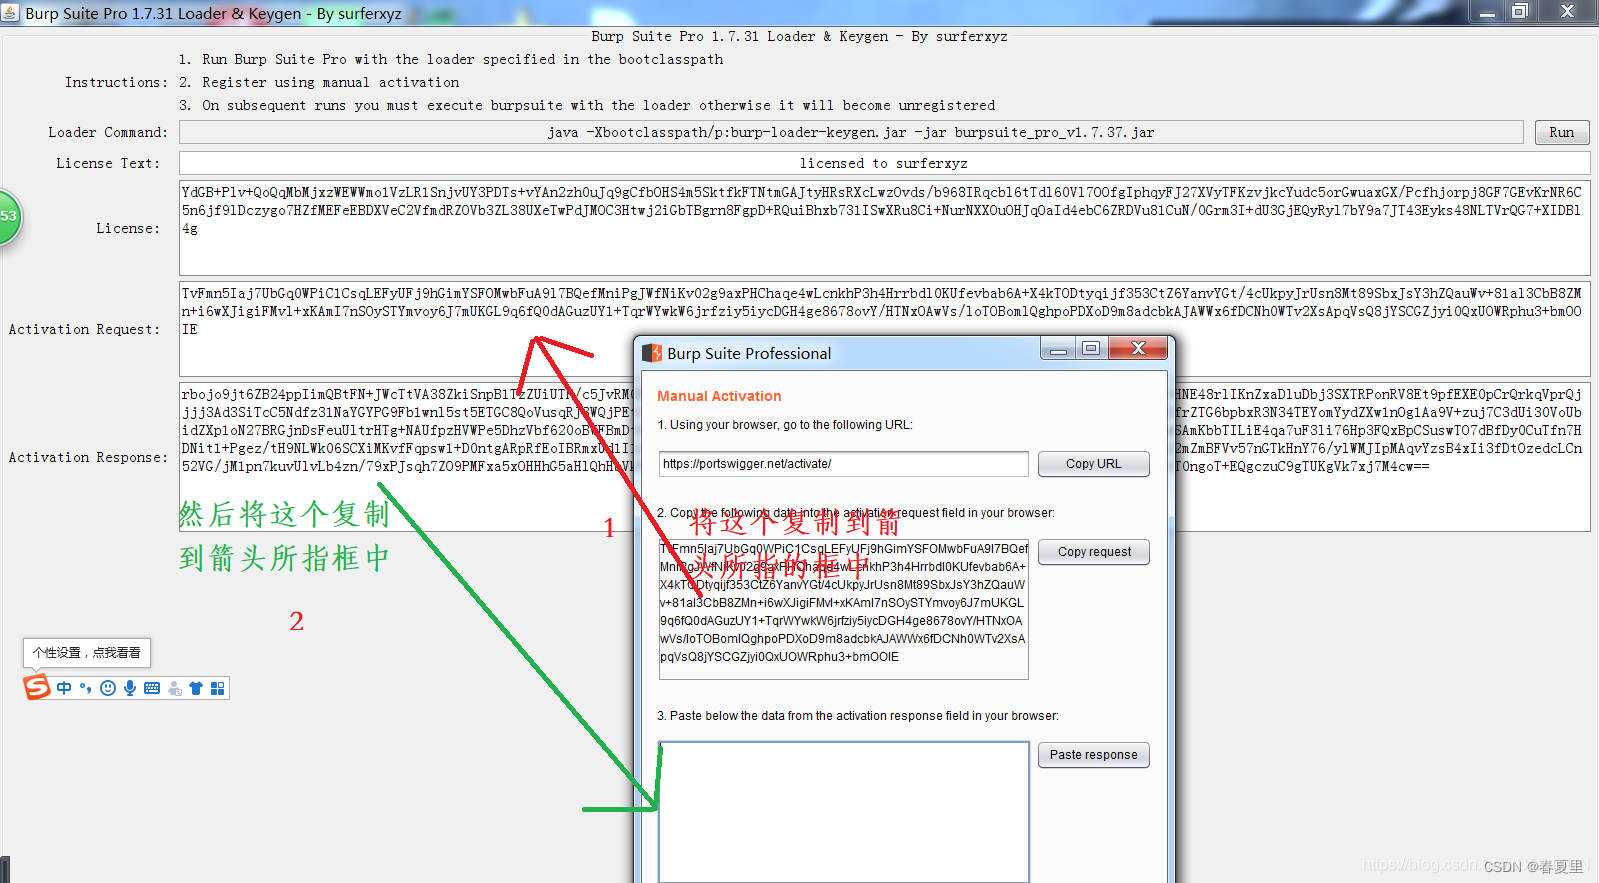Open the IME account login icon
Screen dimensions: 1599x883
point(175,688)
